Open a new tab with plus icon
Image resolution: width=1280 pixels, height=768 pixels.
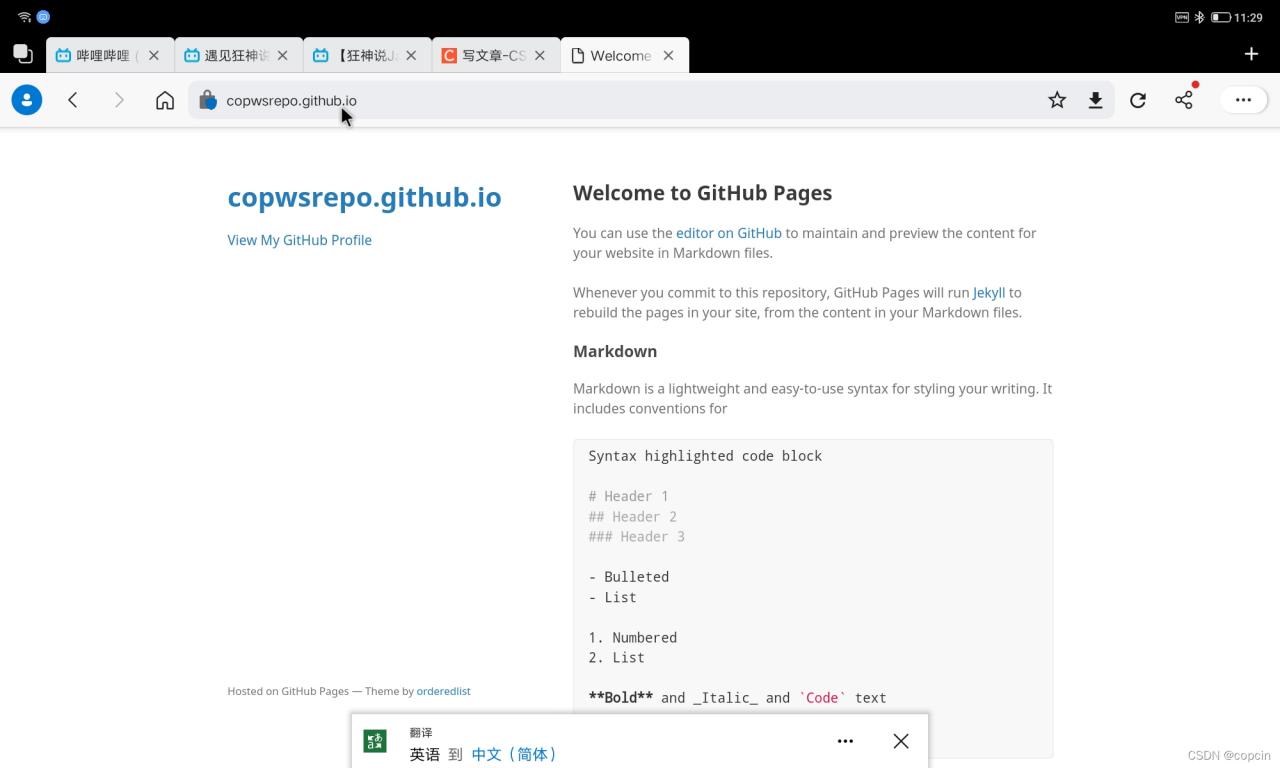[1251, 54]
